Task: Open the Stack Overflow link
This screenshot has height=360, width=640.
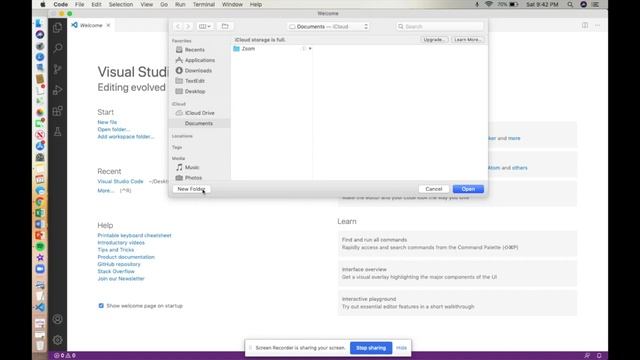Action: [x=116, y=271]
